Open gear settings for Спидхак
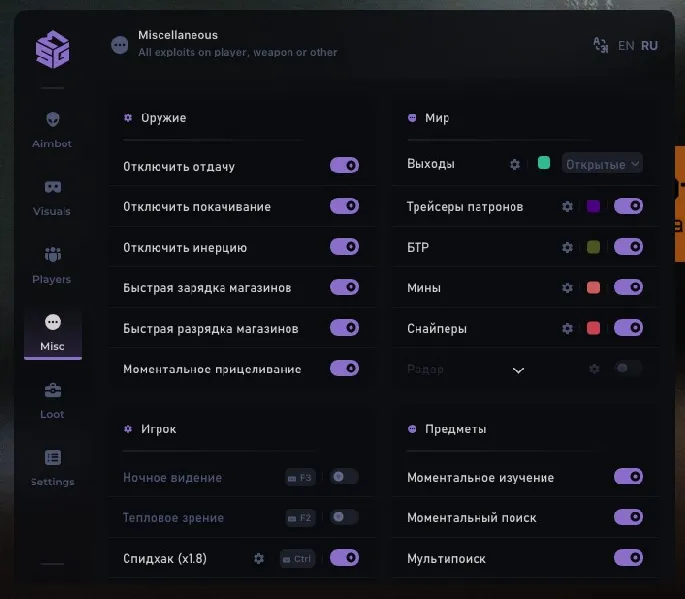Screen dimensions: 685x599 click(259, 558)
